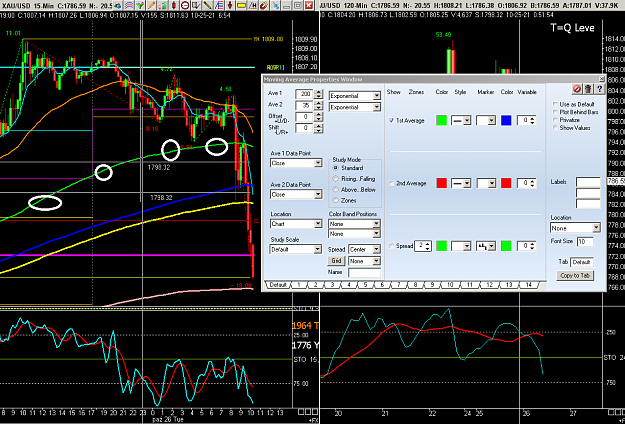The width and height of the screenshot is (625, 424).
Task: Click the blue pushpin icon in the toolbar
Action: [275, 6]
